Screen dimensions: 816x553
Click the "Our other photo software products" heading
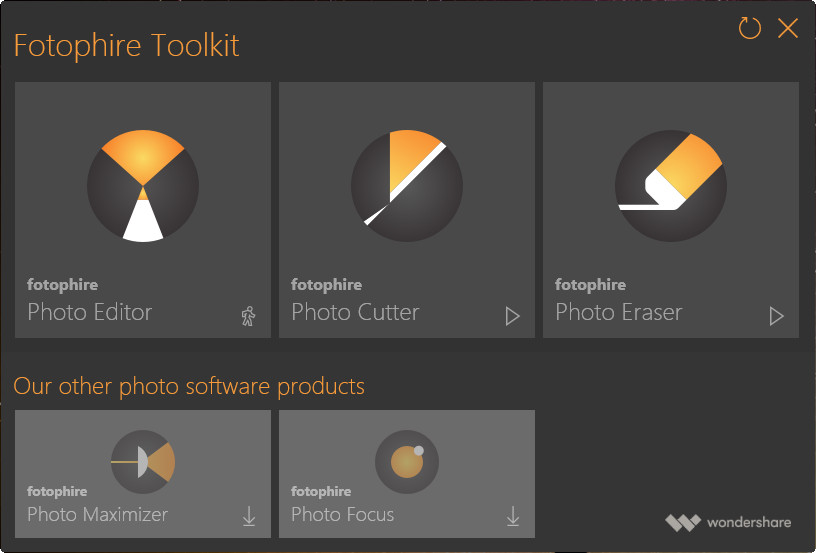click(x=189, y=385)
